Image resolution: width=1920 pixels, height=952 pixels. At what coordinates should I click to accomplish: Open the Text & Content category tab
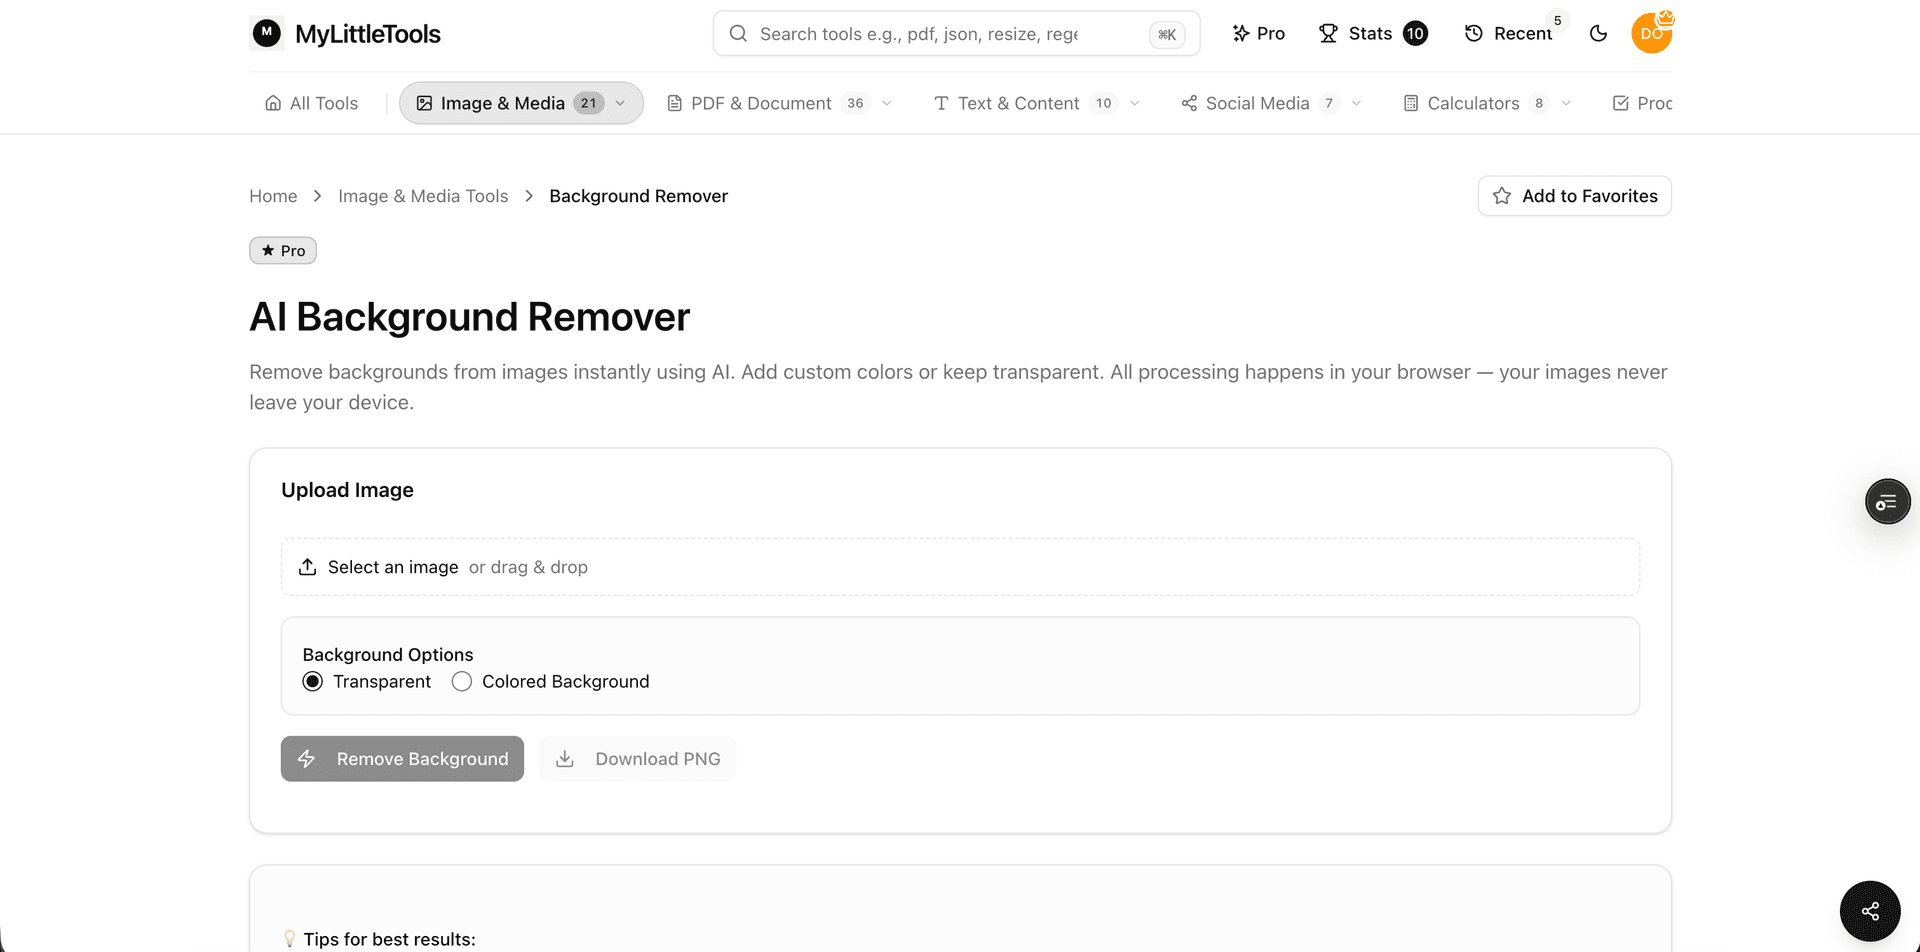point(1036,103)
